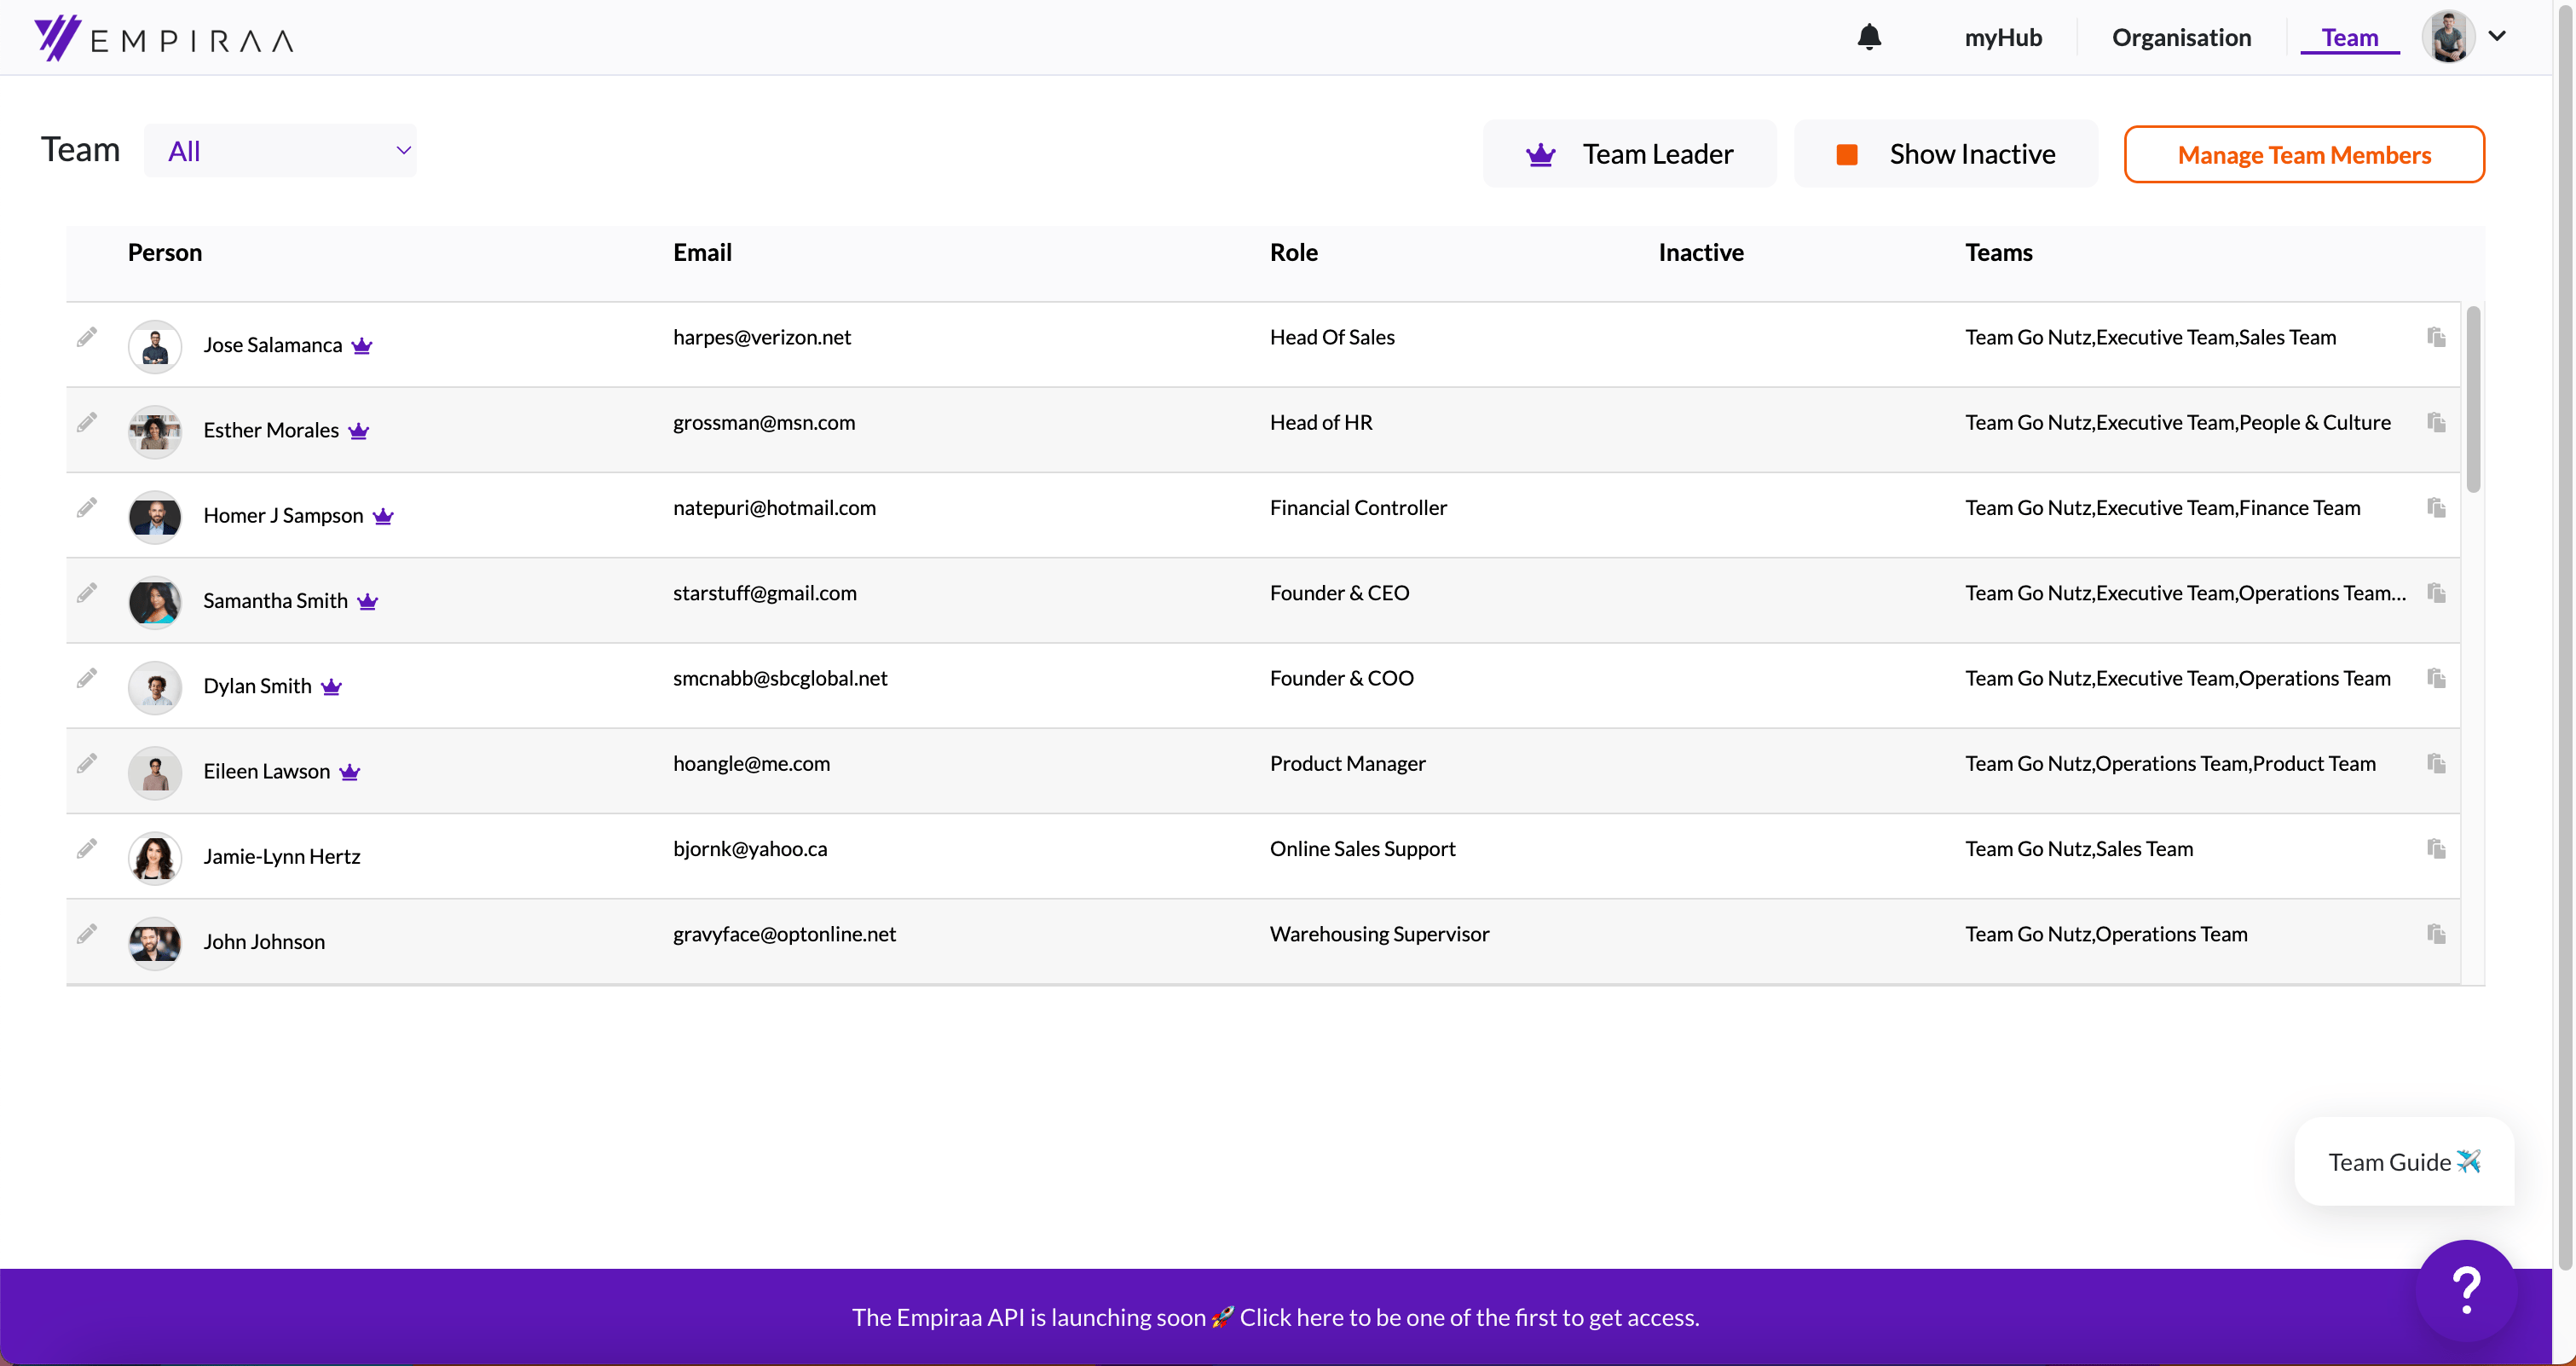Viewport: 2576px width, 1366px height.
Task: Copy teams for Esther Morales row
Action: click(x=2436, y=422)
